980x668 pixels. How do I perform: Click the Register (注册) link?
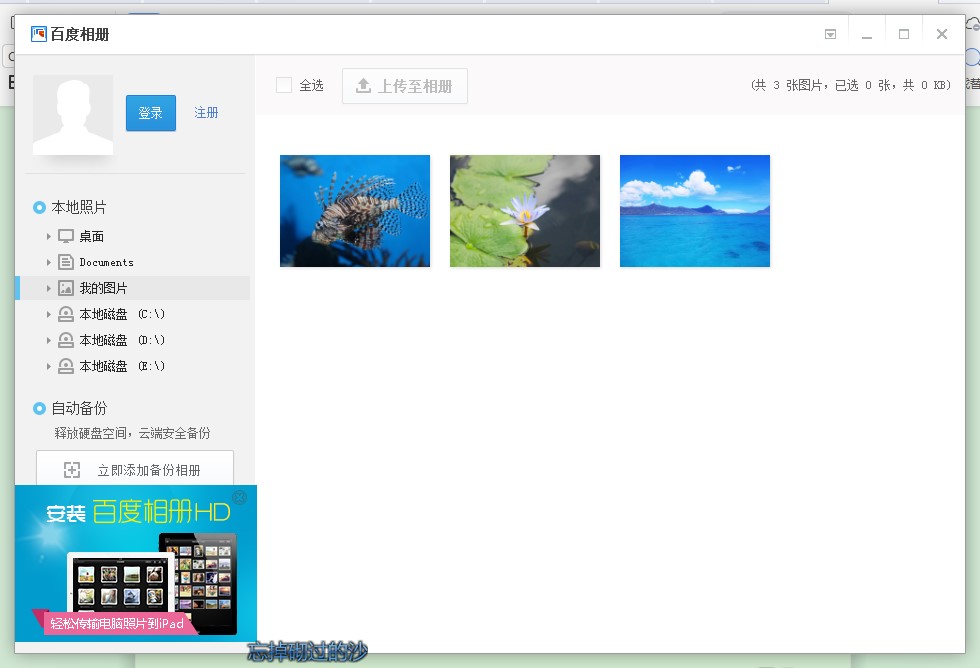206,113
